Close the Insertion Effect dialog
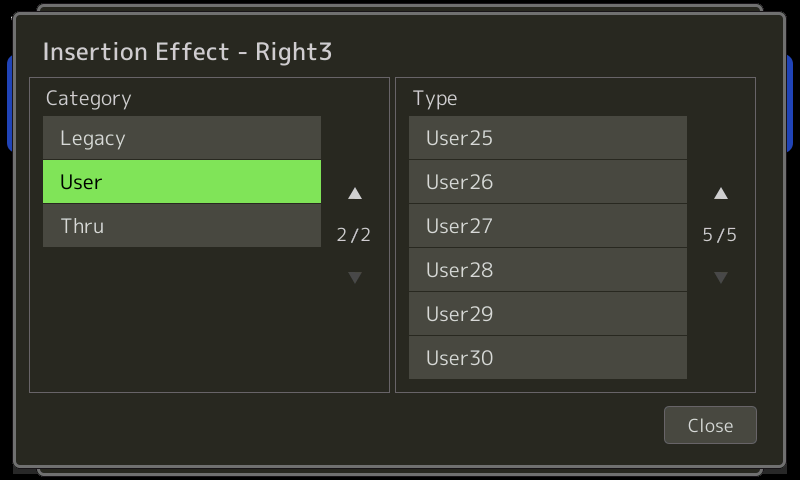The width and height of the screenshot is (800, 480). [710, 425]
